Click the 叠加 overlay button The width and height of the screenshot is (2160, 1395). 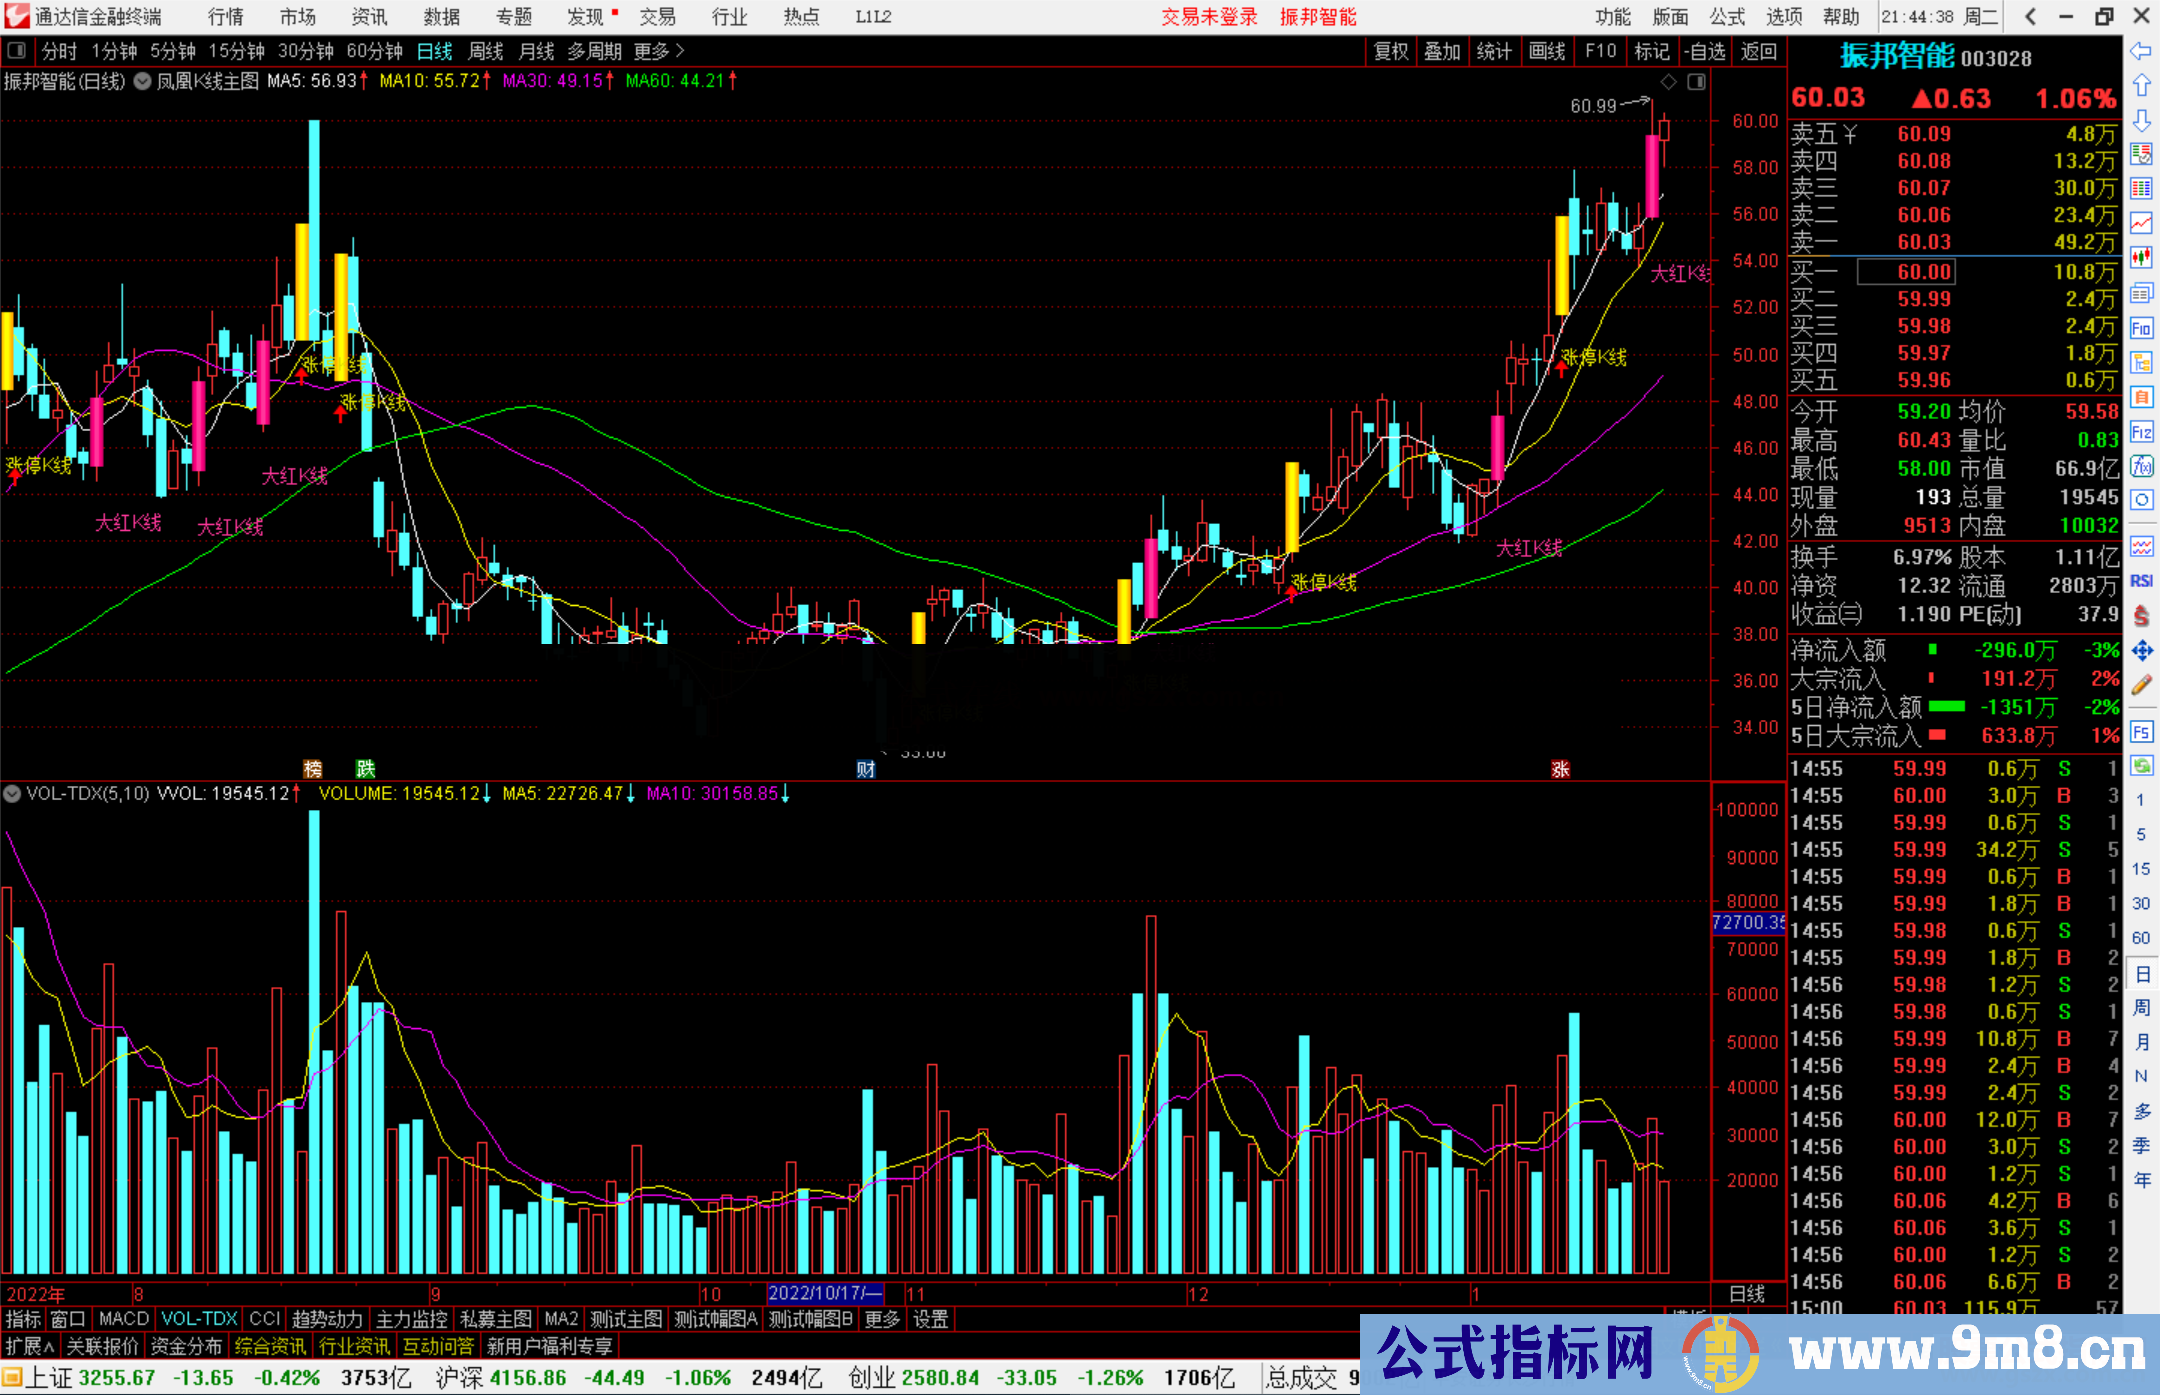tap(1442, 51)
